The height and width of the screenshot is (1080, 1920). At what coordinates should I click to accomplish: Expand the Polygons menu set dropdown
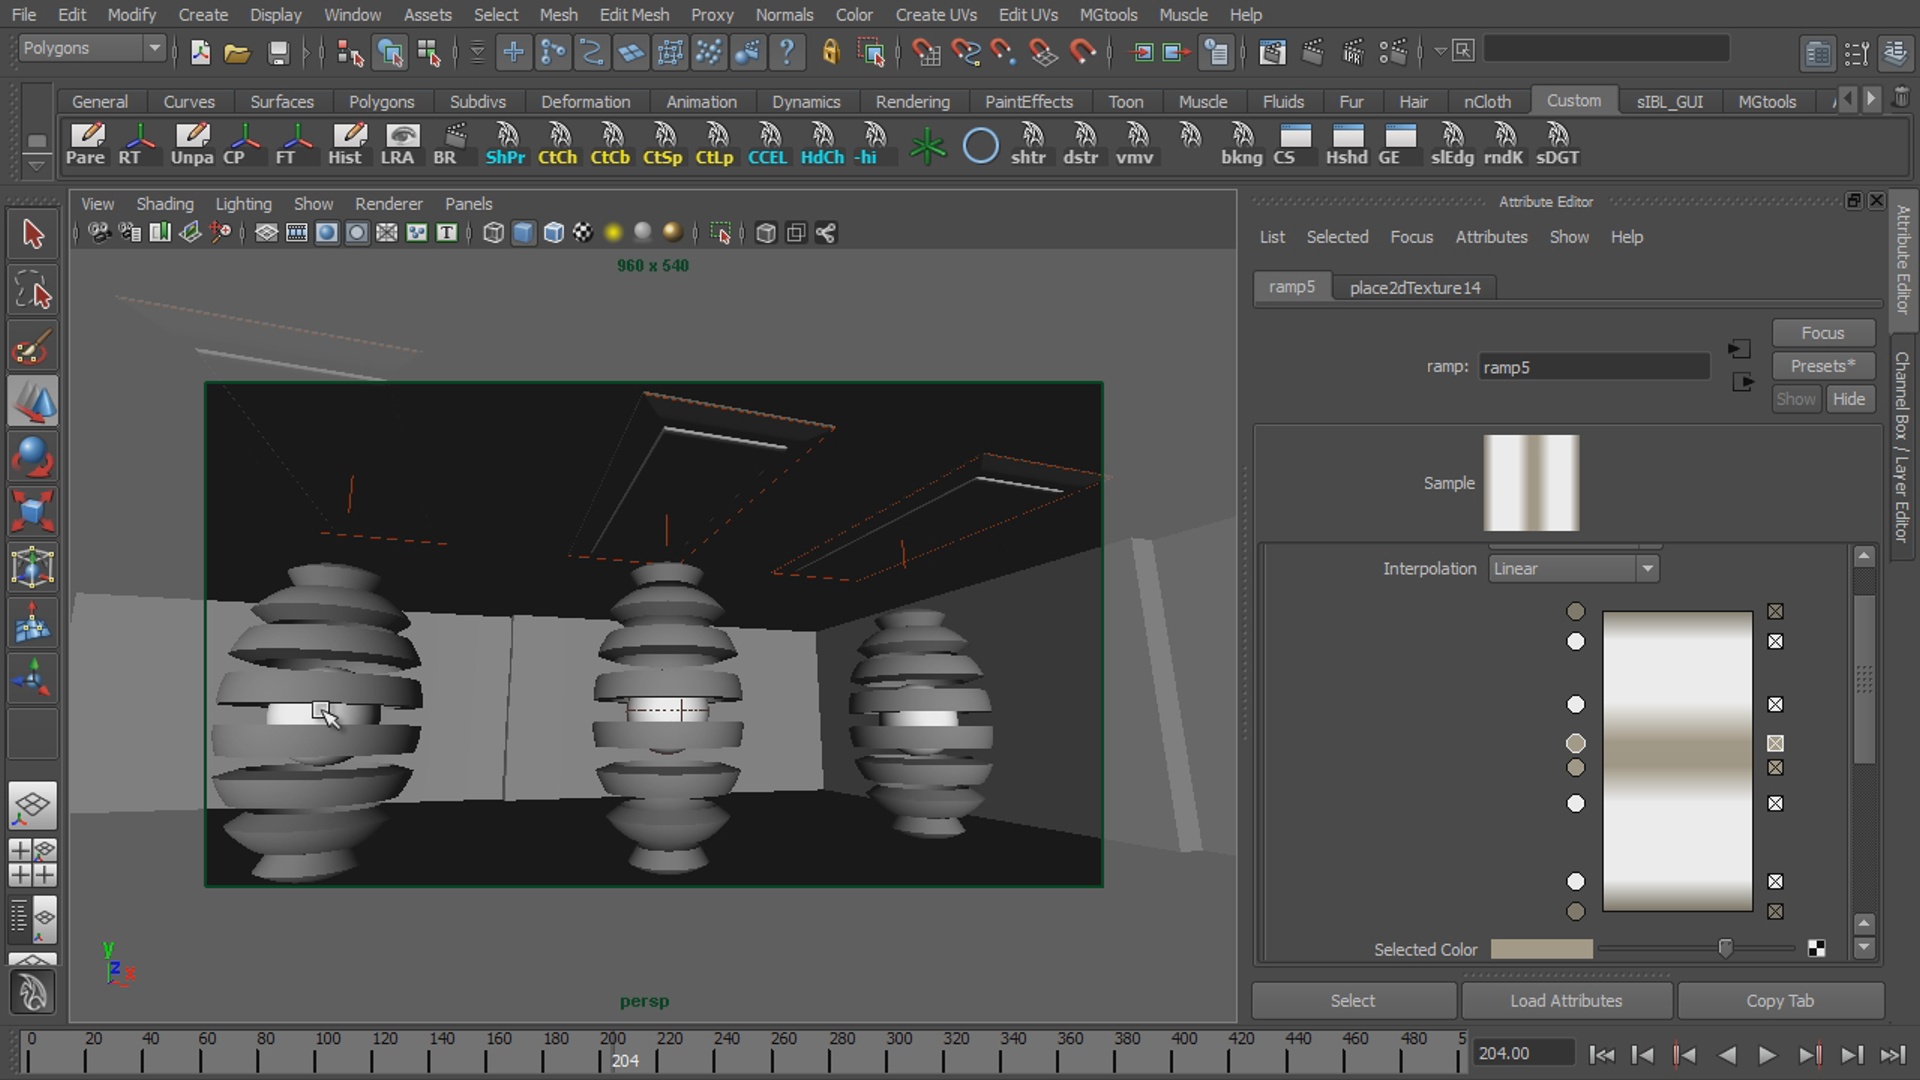pos(90,48)
